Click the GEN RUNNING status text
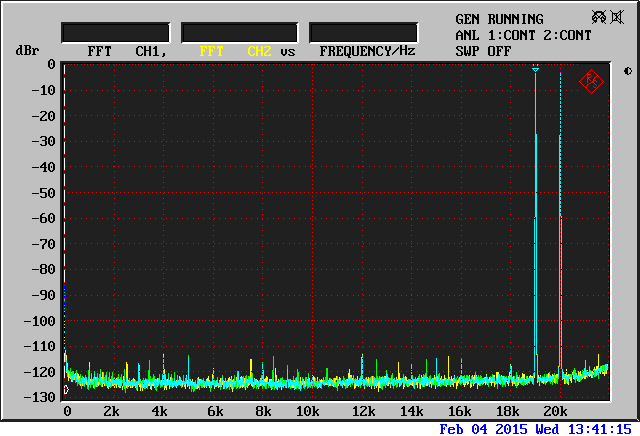 (499, 19)
